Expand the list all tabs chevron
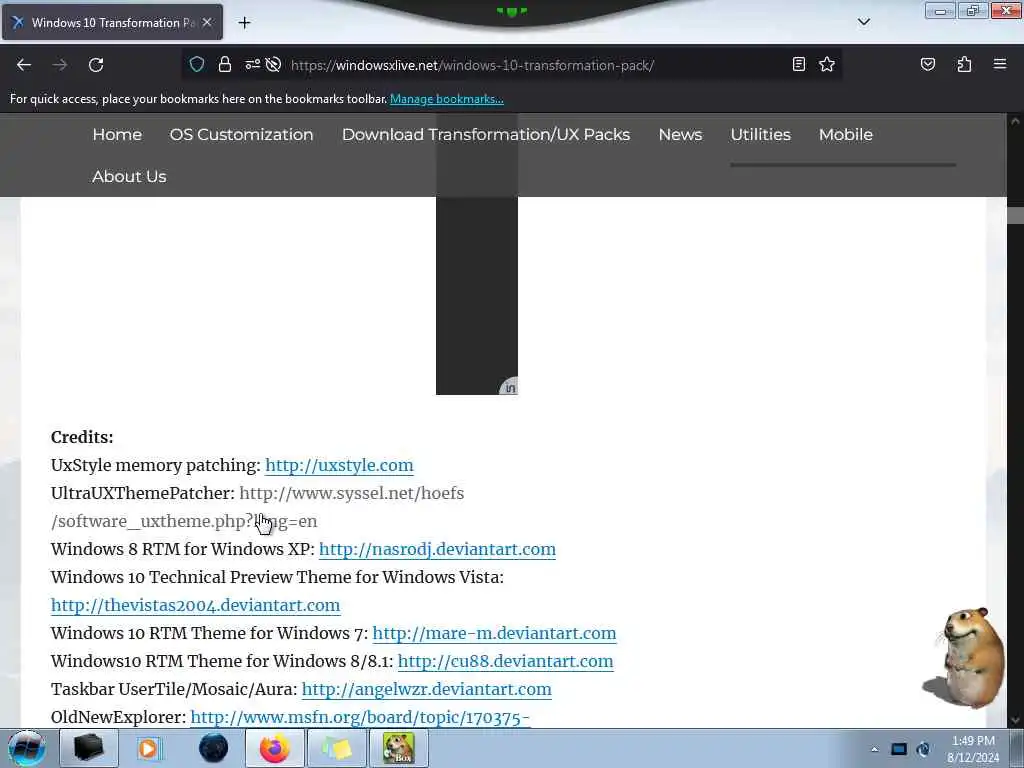1024x768 pixels. tap(863, 22)
